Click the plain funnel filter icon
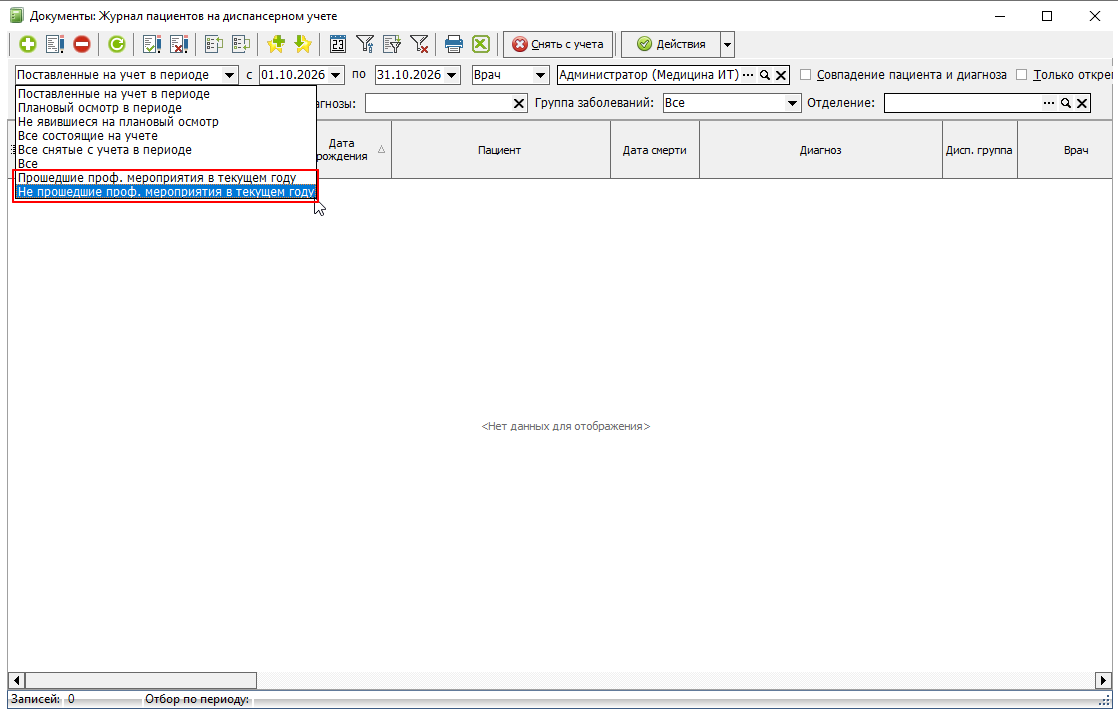1118x715 pixels. coord(365,44)
